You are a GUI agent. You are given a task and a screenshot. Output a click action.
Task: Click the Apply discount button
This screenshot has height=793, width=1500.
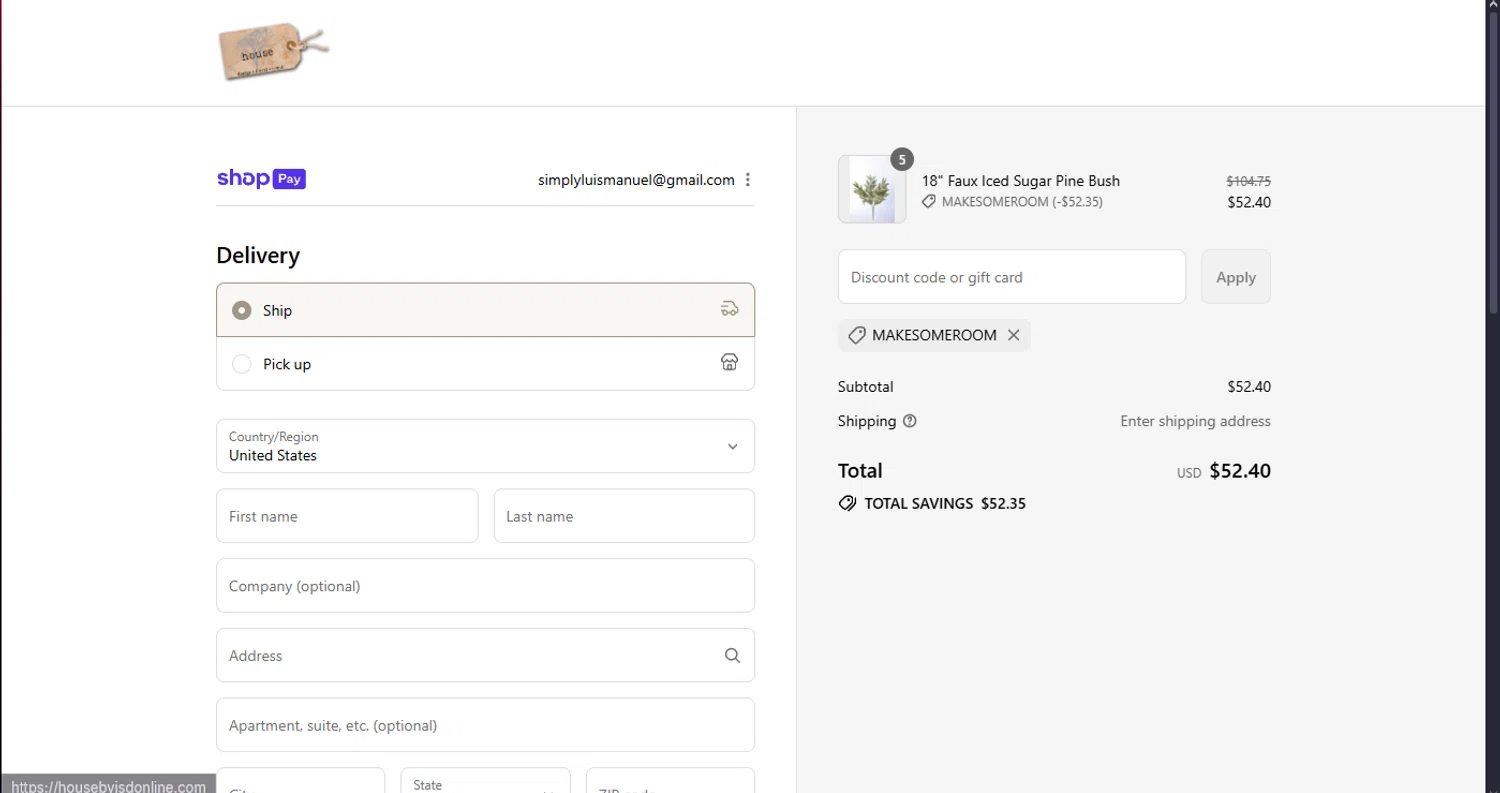tap(1235, 277)
